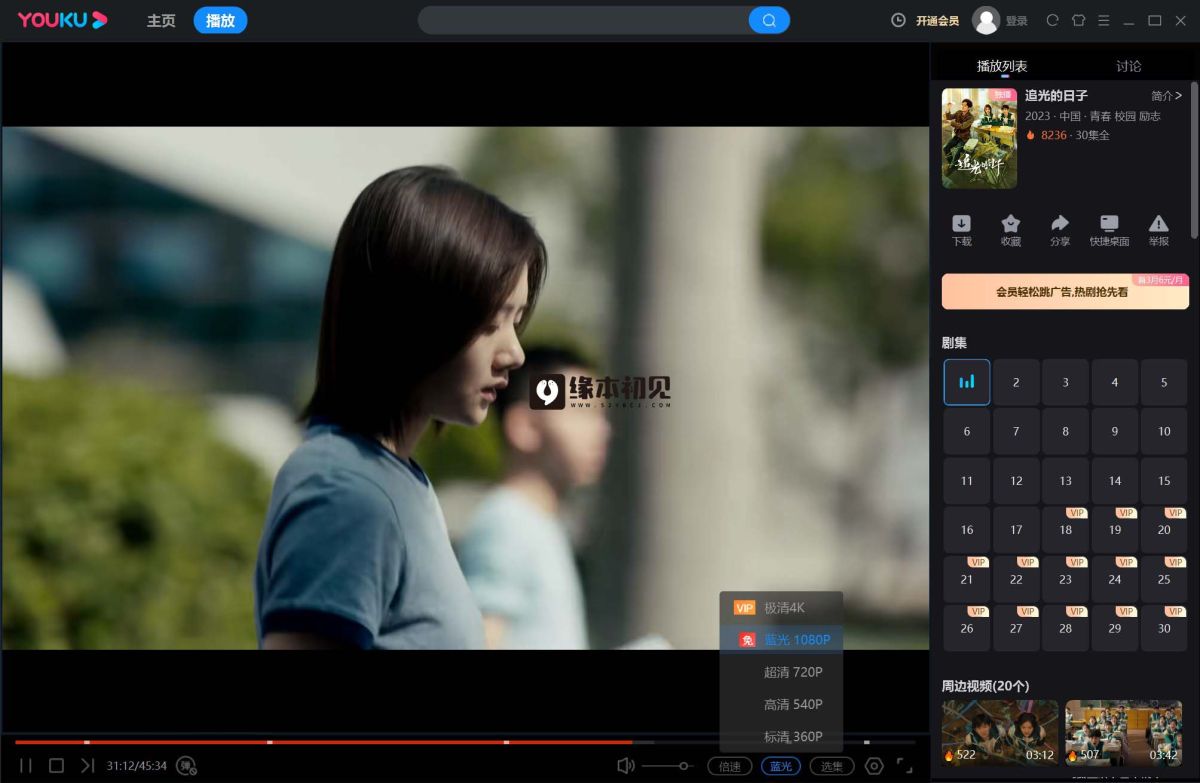Screen dimensions: 1200x783
Task: Select VIP episode 18
Action: (1065, 529)
